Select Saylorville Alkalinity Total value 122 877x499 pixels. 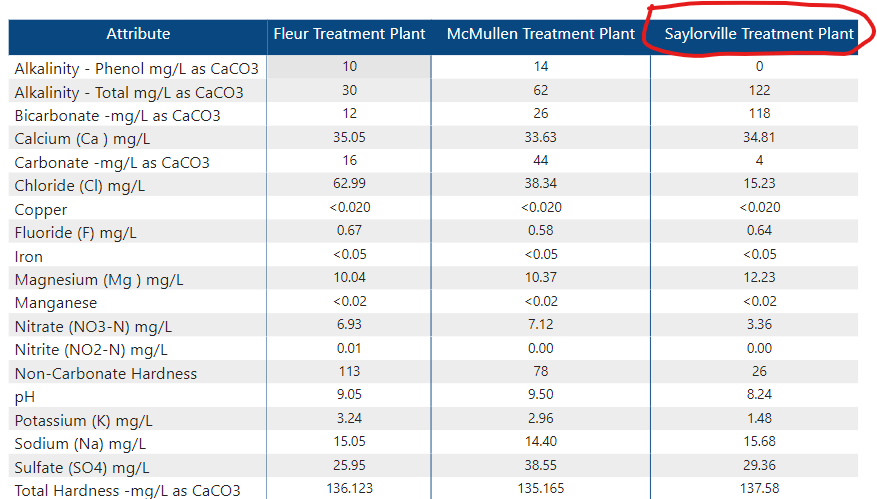click(x=760, y=90)
